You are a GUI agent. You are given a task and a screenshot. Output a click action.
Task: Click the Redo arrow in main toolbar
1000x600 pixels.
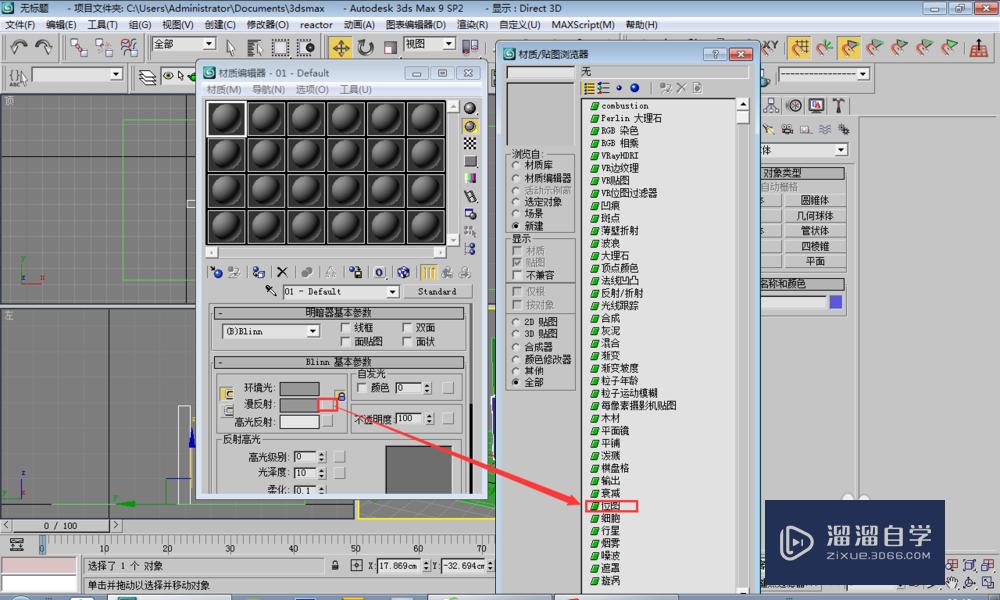[44, 48]
